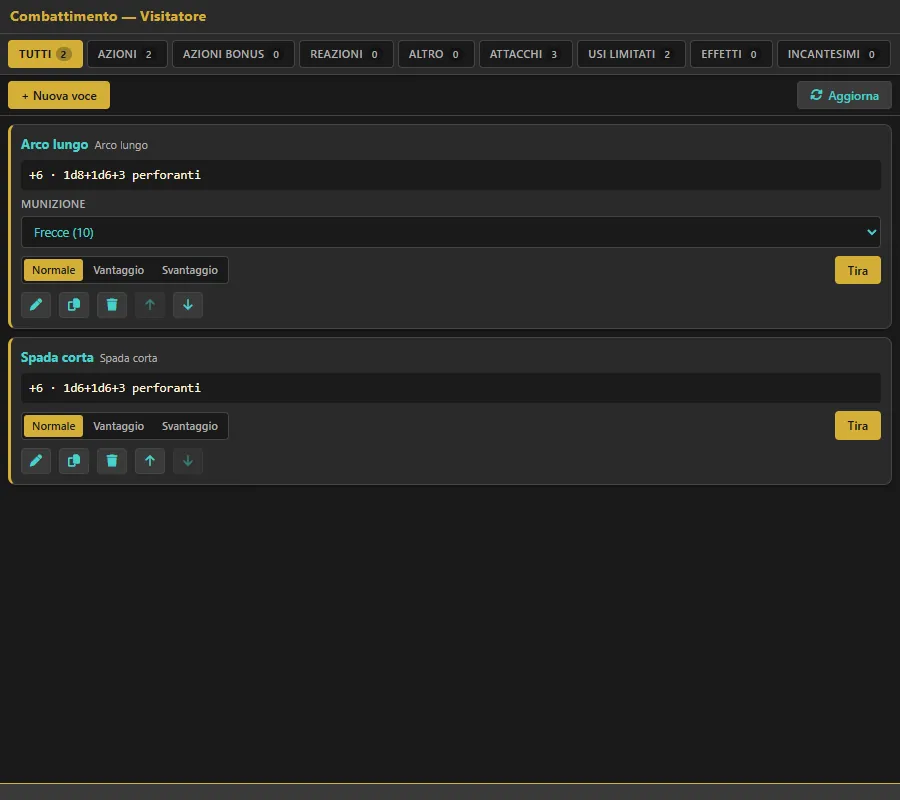
Task: Select Normale roll mode for Spada corta
Action: point(53,426)
